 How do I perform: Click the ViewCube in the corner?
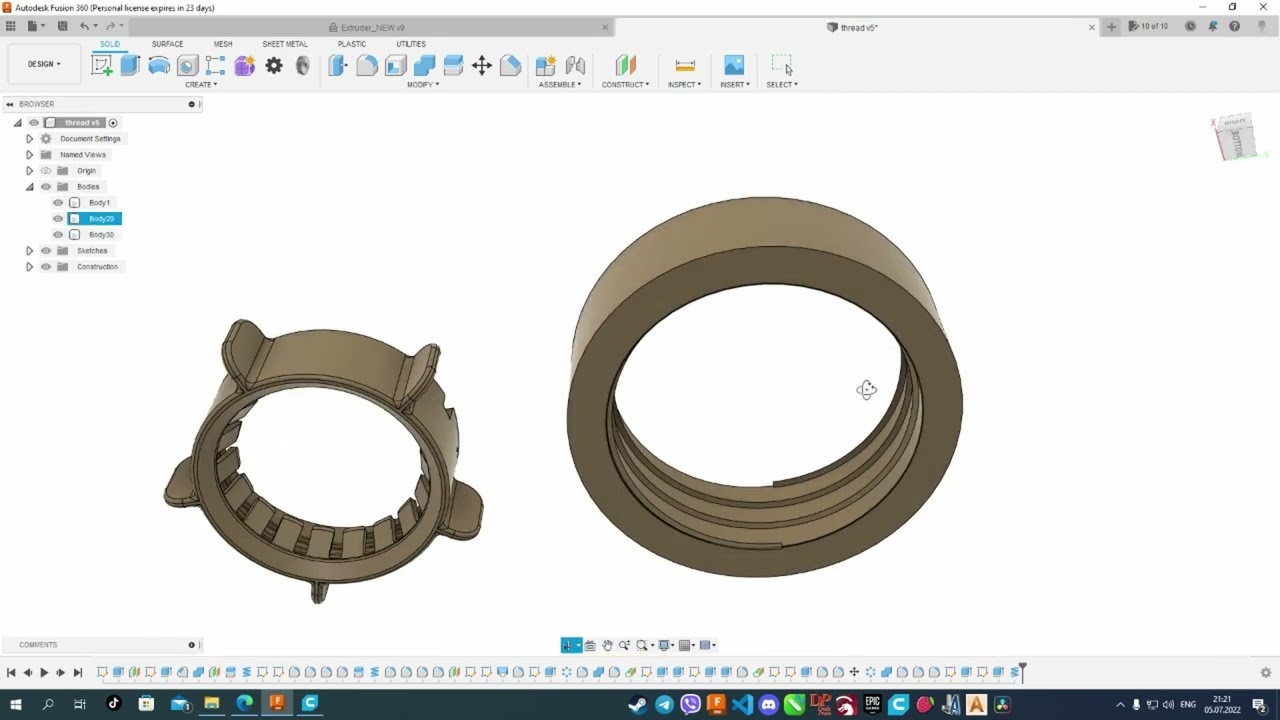tap(1237, 138)
